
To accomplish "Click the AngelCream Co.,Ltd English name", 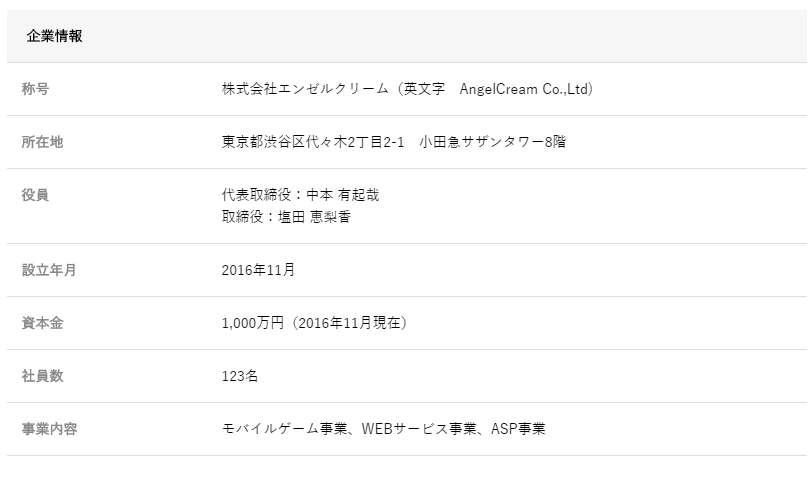I will click(x=525, y=89).
